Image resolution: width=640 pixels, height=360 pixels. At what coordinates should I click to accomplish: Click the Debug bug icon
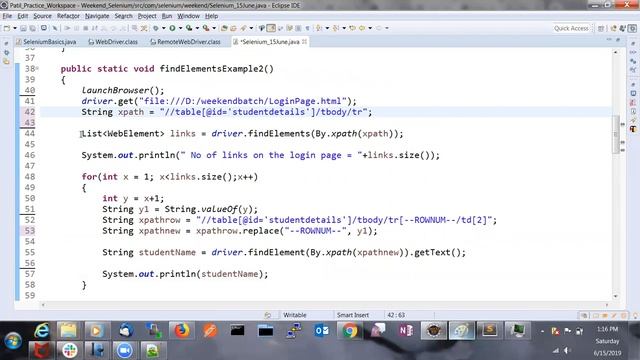tap(156, 28)
